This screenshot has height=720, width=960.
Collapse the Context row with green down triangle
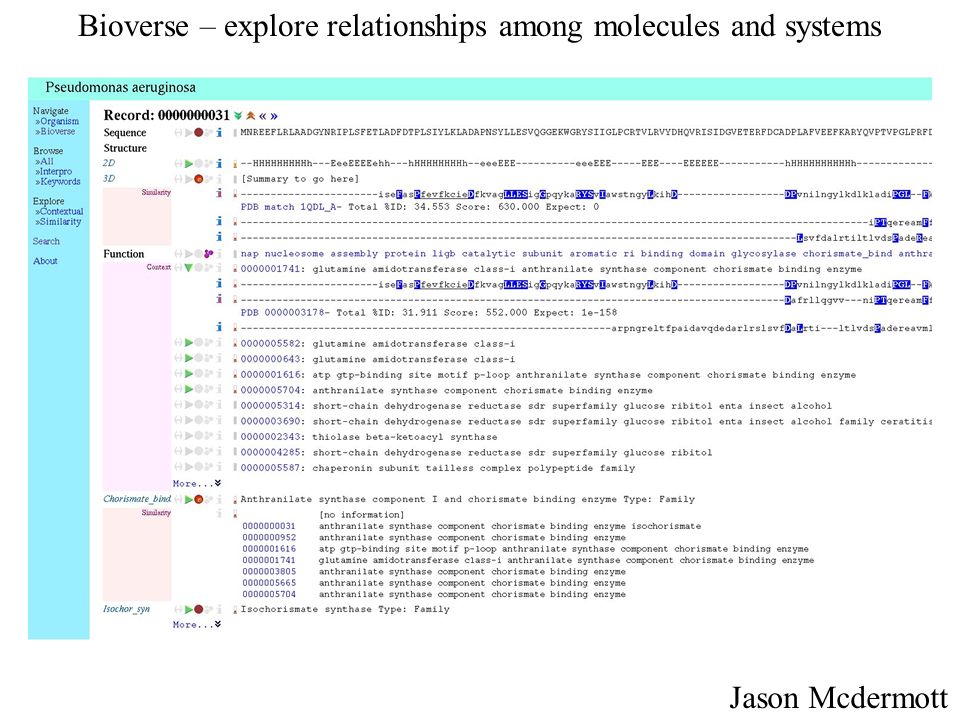pyautogui.click(x=189, y=268)
